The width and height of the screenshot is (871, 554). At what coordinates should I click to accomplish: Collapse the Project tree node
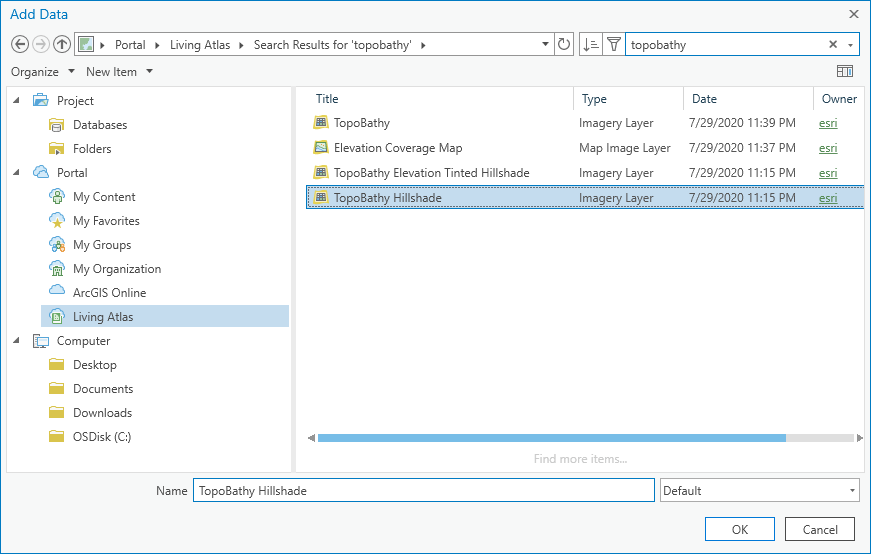pyautogui.click(x=18, y=100)
